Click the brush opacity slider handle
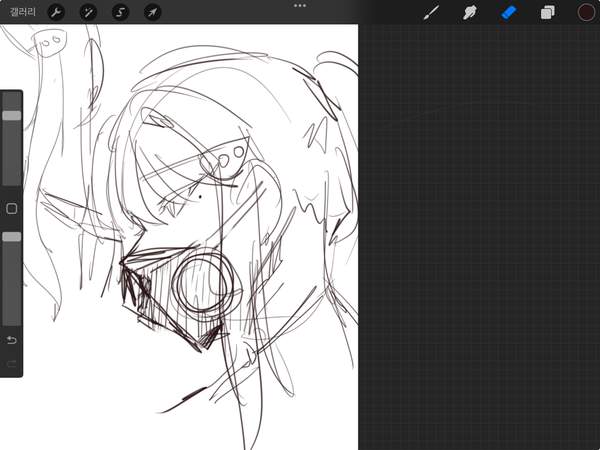Image resolution: width=600 pixels, height=450 pixels. coord(12,237)
